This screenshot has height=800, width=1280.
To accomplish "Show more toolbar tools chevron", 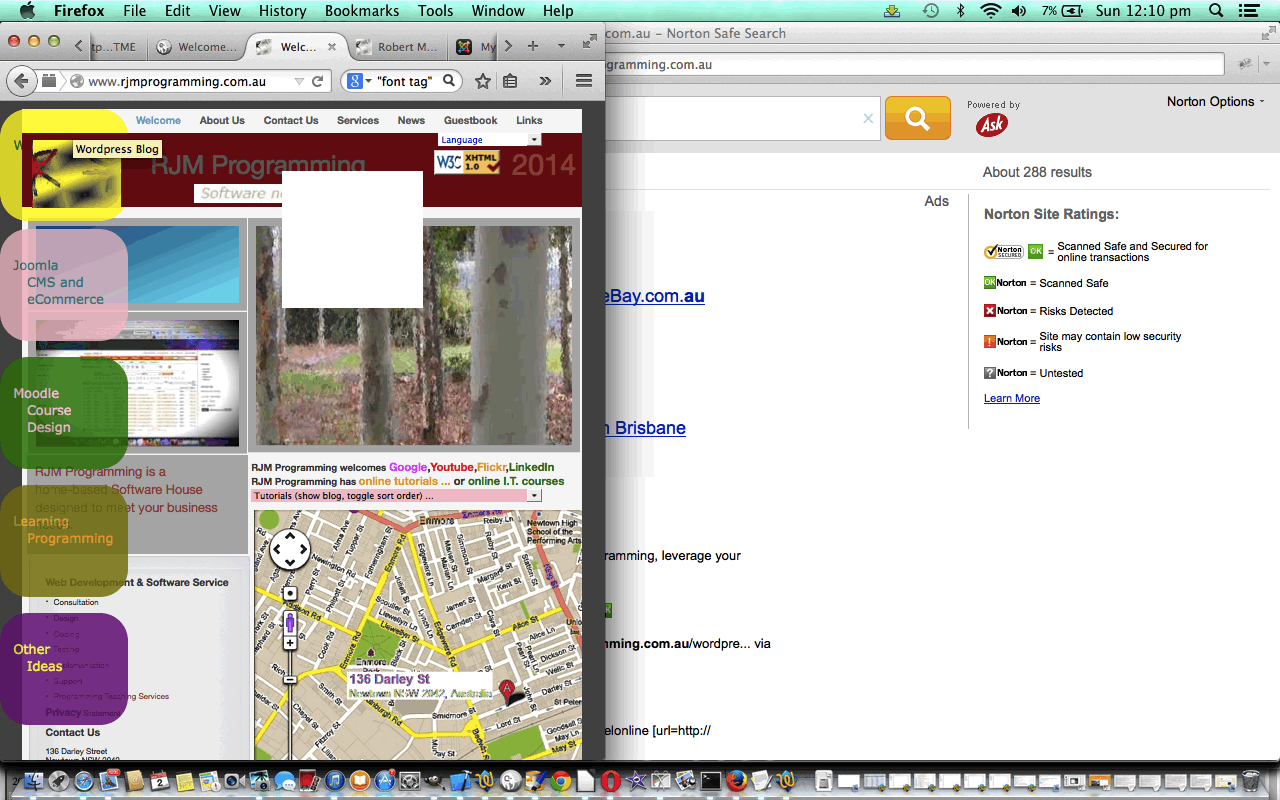I will click(545, 81).
